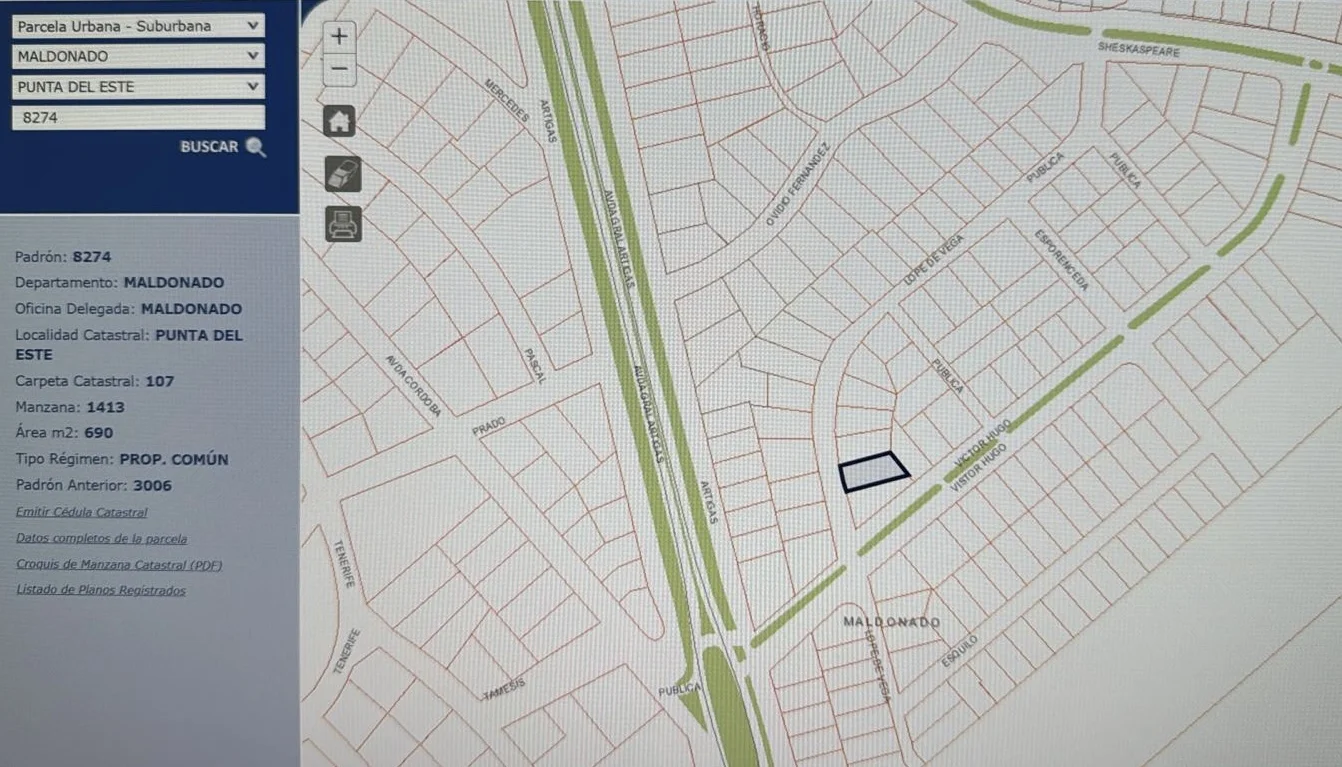Click the Listado de Planos Registrados link

tap(100, 590)
